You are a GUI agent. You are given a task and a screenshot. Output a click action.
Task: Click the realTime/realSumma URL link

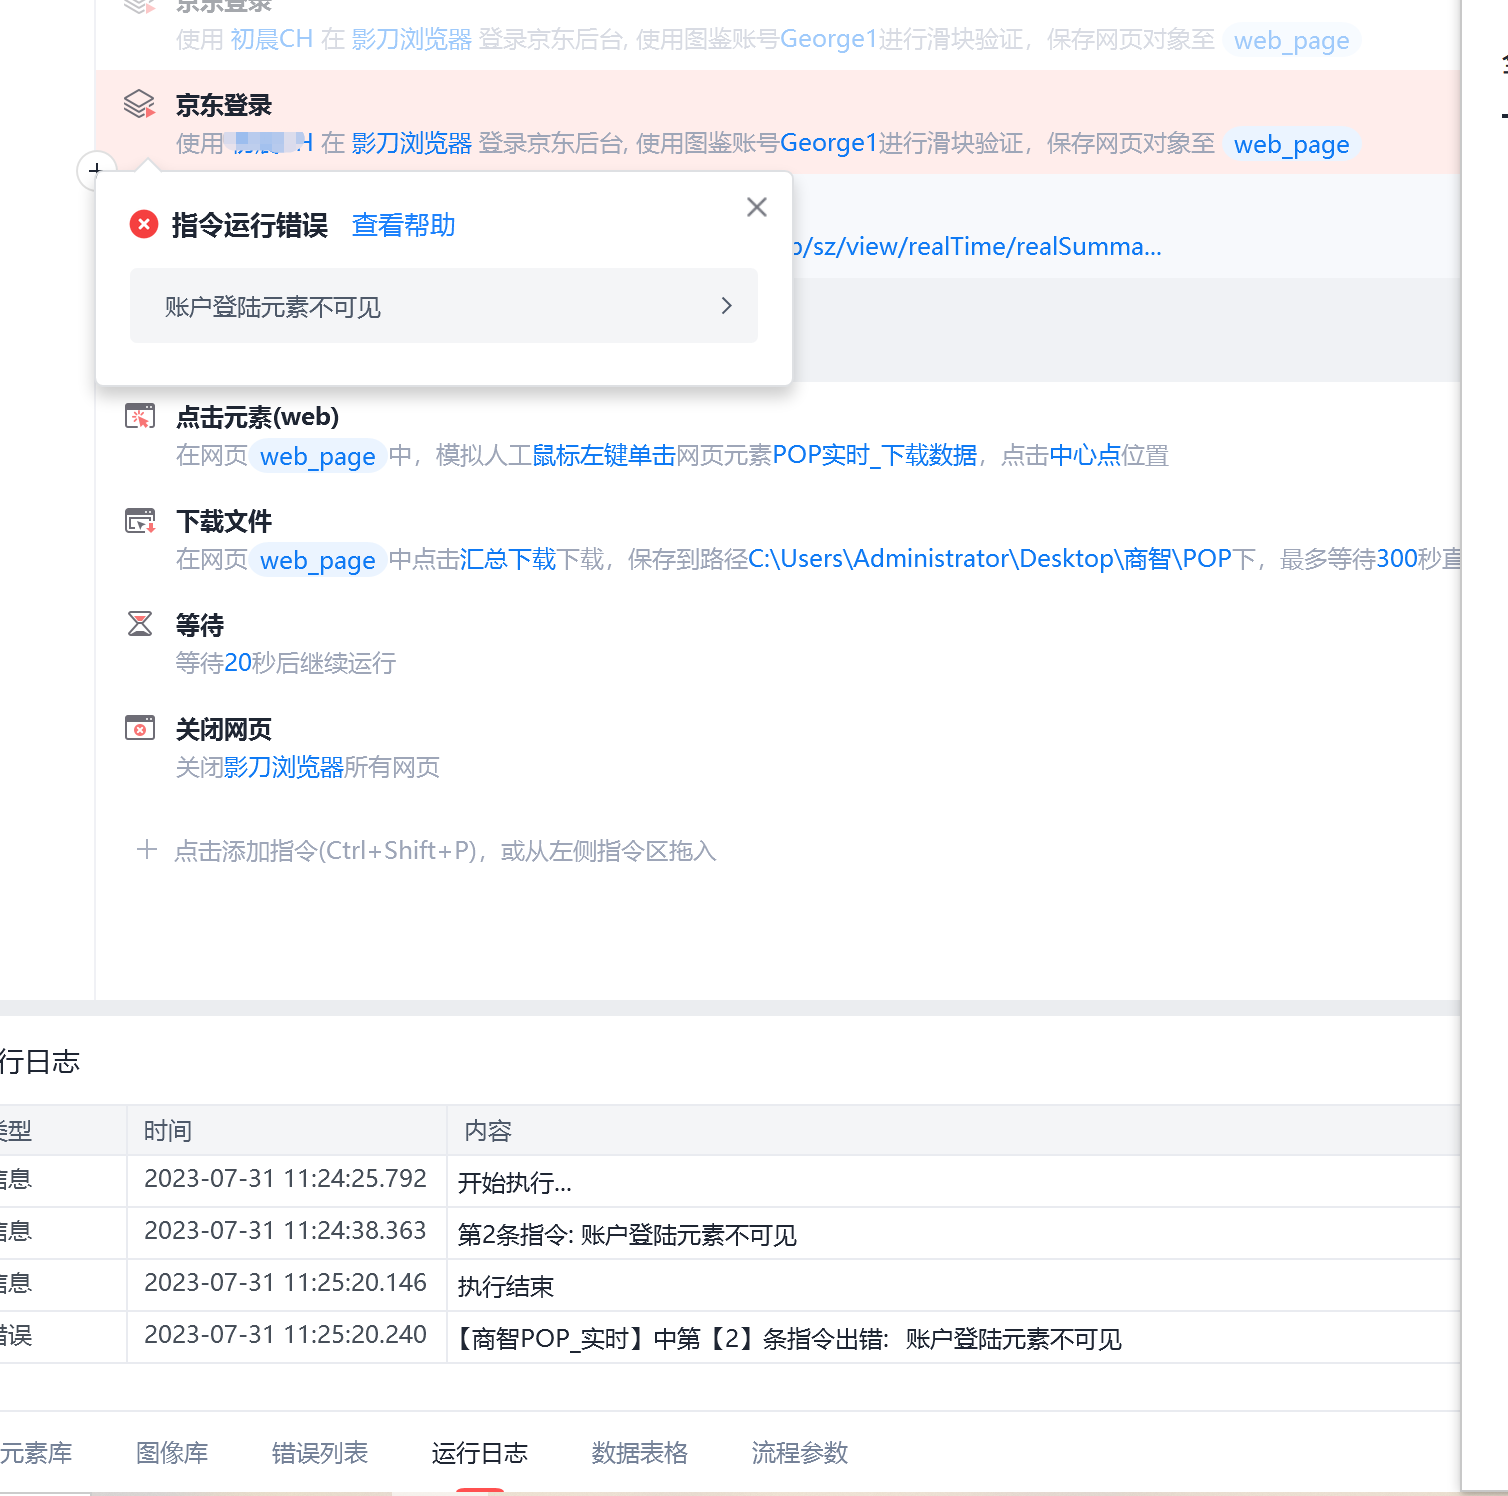(x=977, y=247)
